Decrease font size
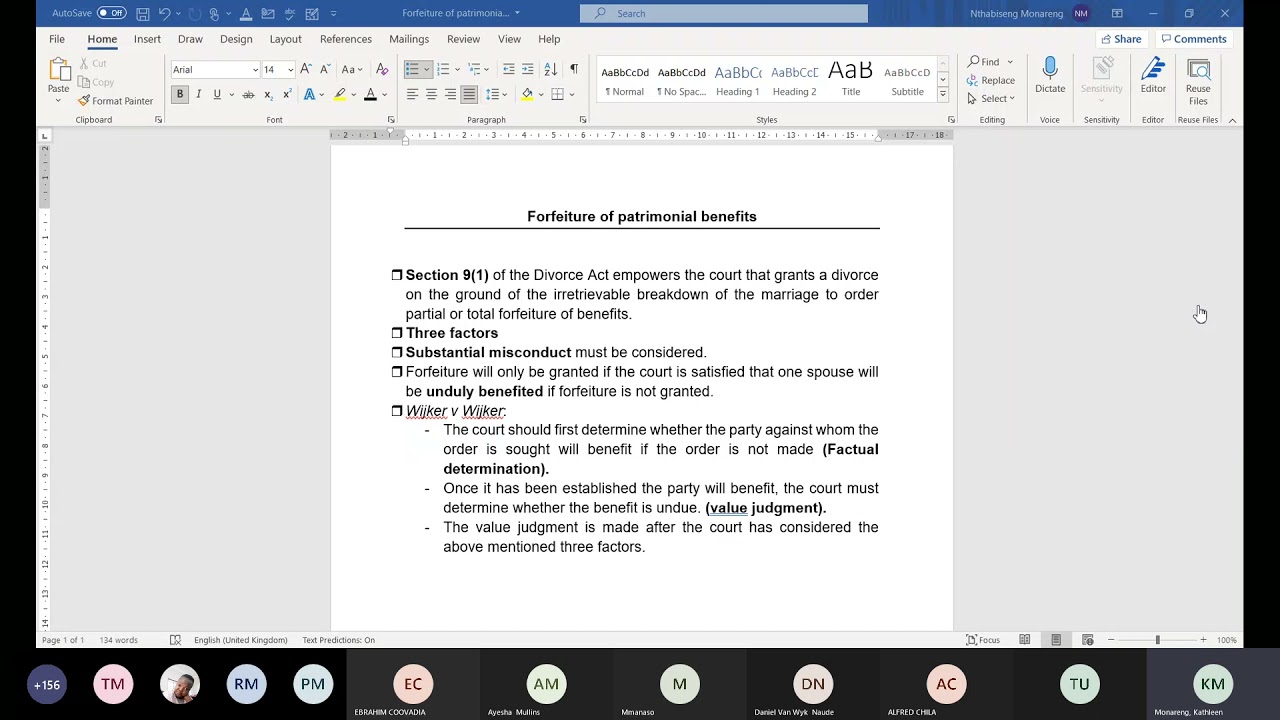Image resolution: width=1280 pixels, height=720 pixels. [325, 69]
